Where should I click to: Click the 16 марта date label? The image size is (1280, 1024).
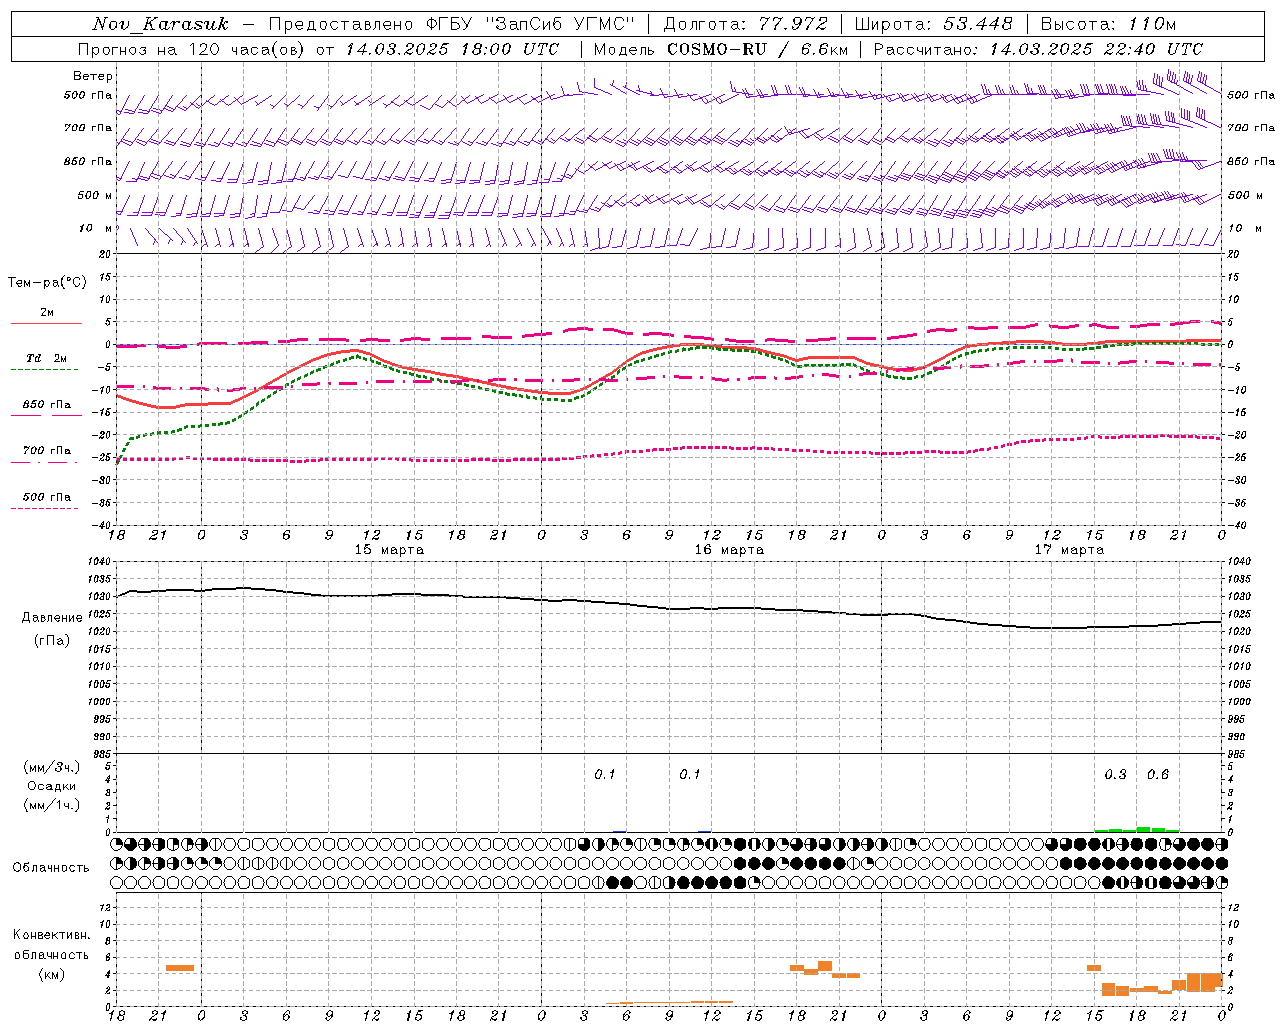(729, 550)
